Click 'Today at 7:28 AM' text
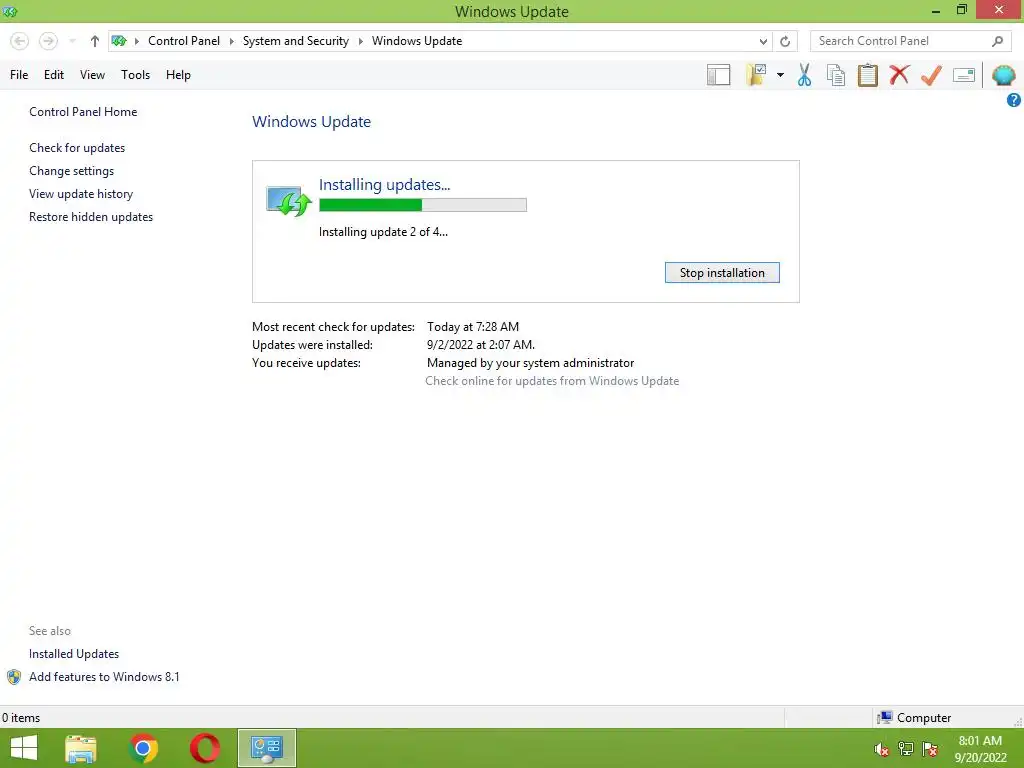Screen dimensions: 1024x768 click(x=473, y=327)
